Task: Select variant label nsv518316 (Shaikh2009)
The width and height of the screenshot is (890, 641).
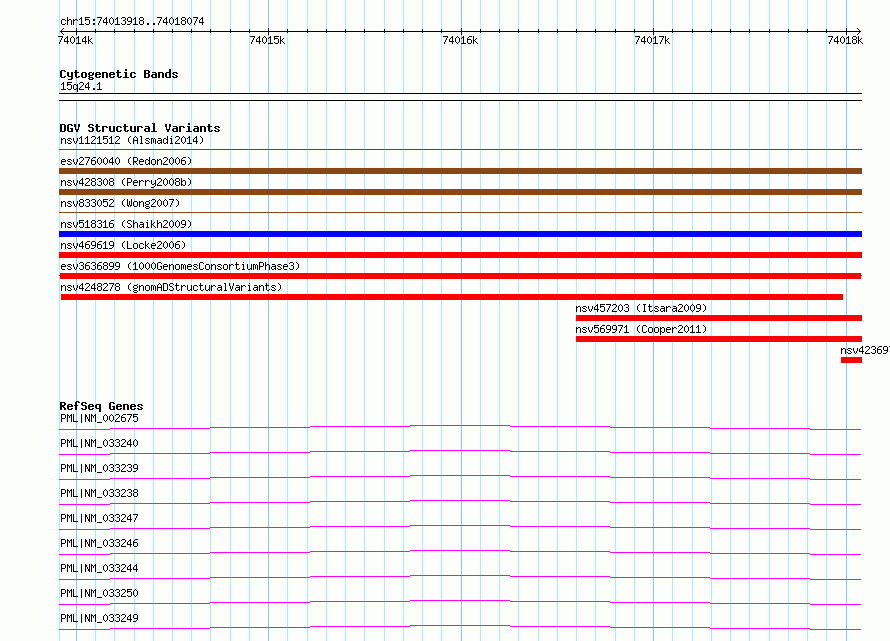Action: click(x=126, y=224)
